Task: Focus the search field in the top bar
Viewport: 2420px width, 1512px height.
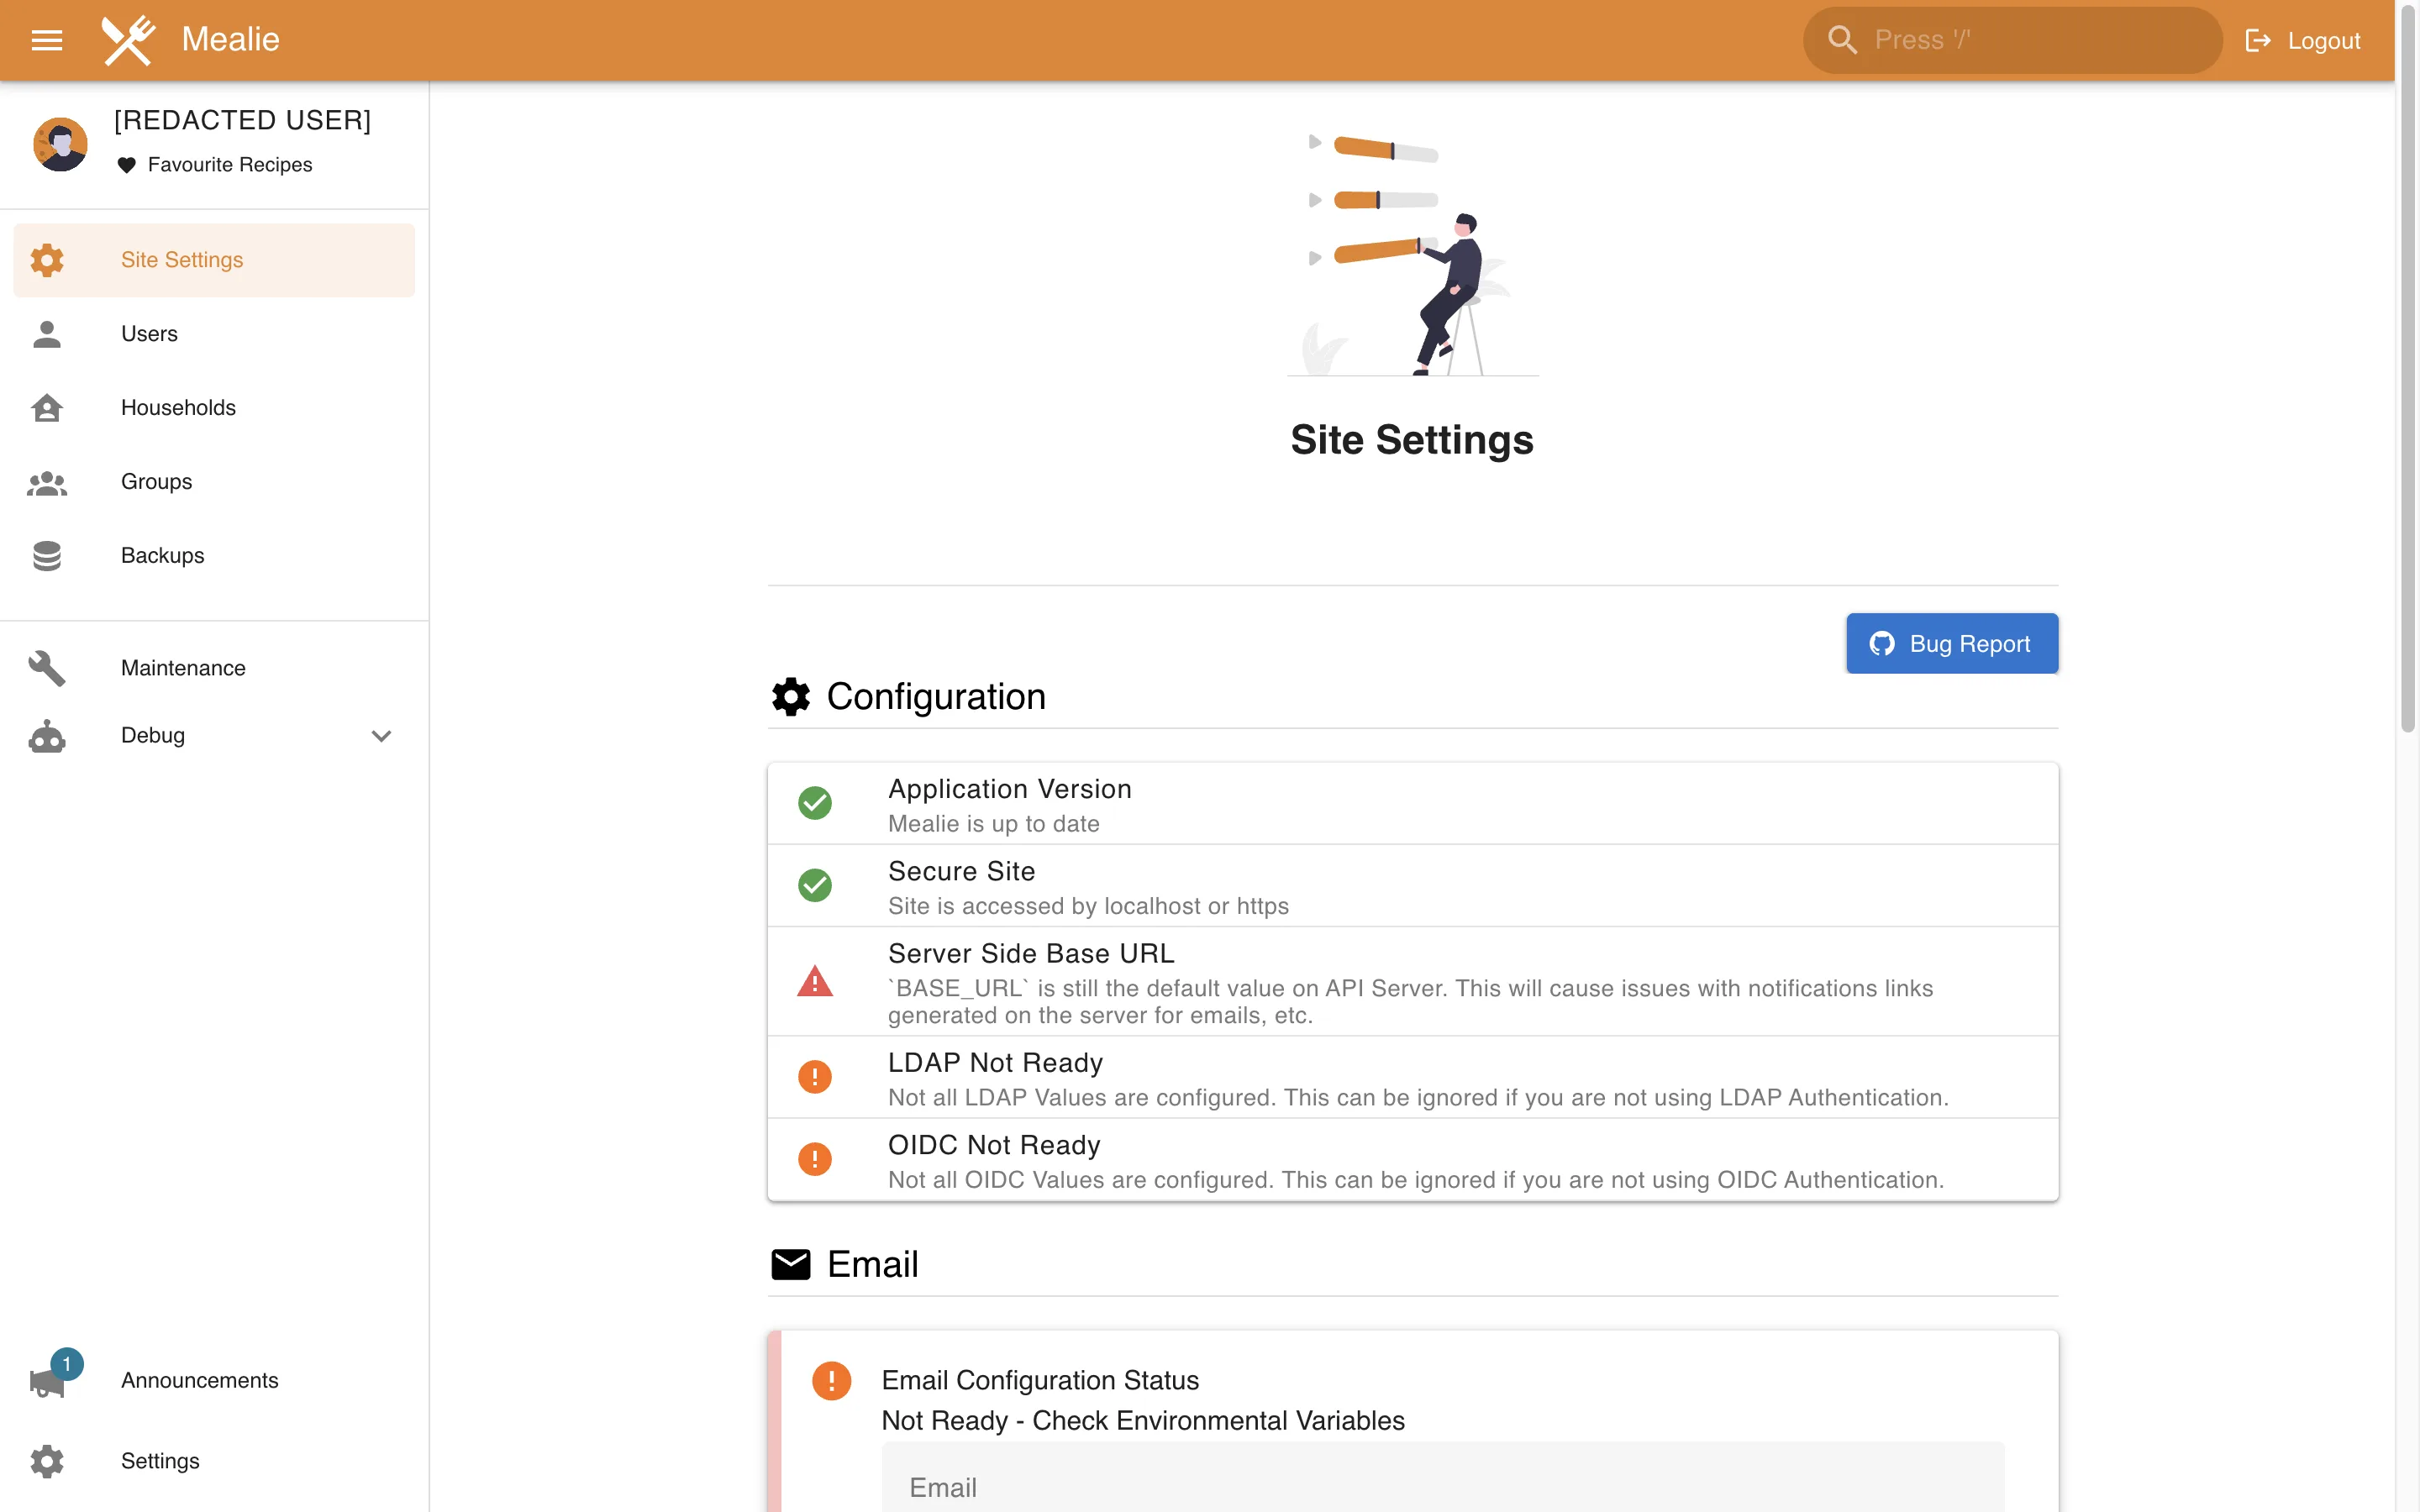Action: pos(2012,40)
